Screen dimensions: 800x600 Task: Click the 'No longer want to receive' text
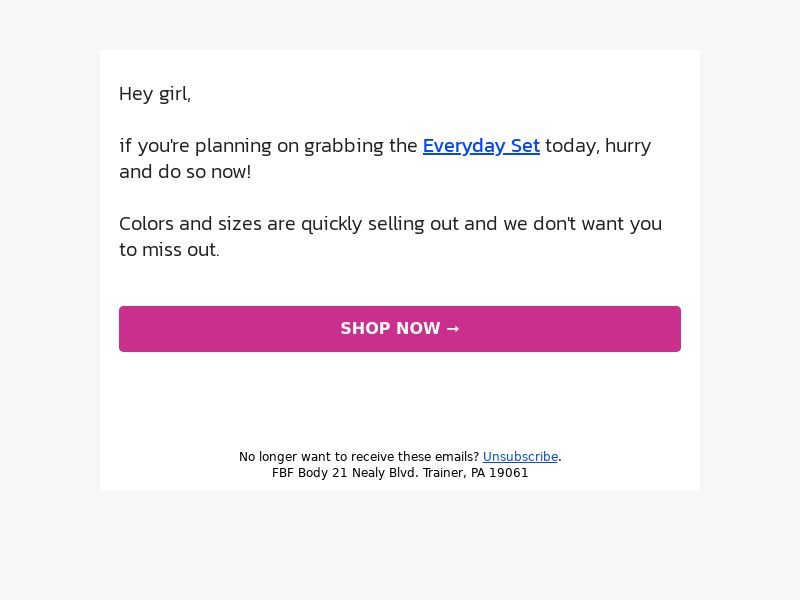[x=316, y=457]
